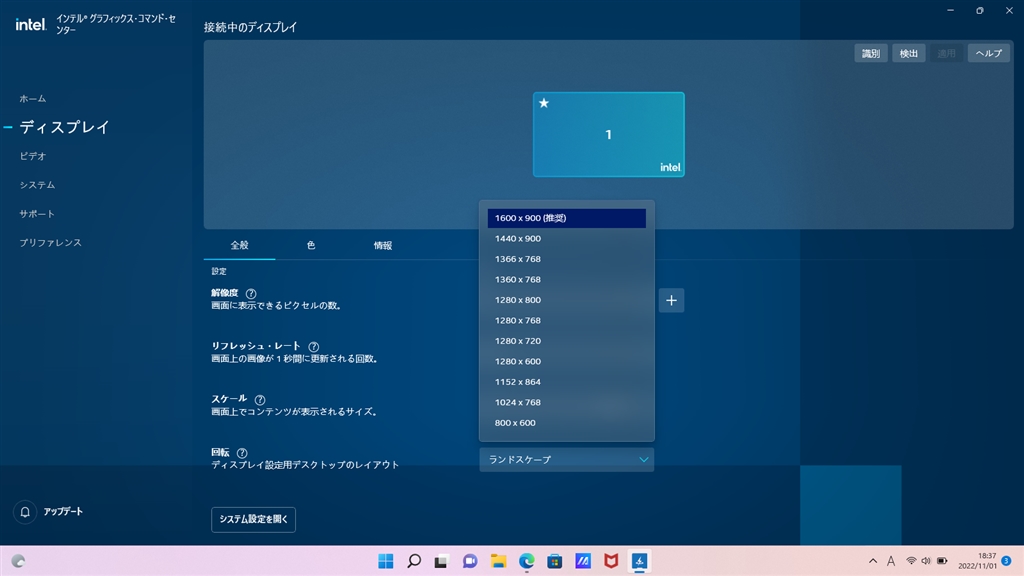Click the Wi-Fi network tray icon
1024x576 pixels.
click(x=911, y=561)
